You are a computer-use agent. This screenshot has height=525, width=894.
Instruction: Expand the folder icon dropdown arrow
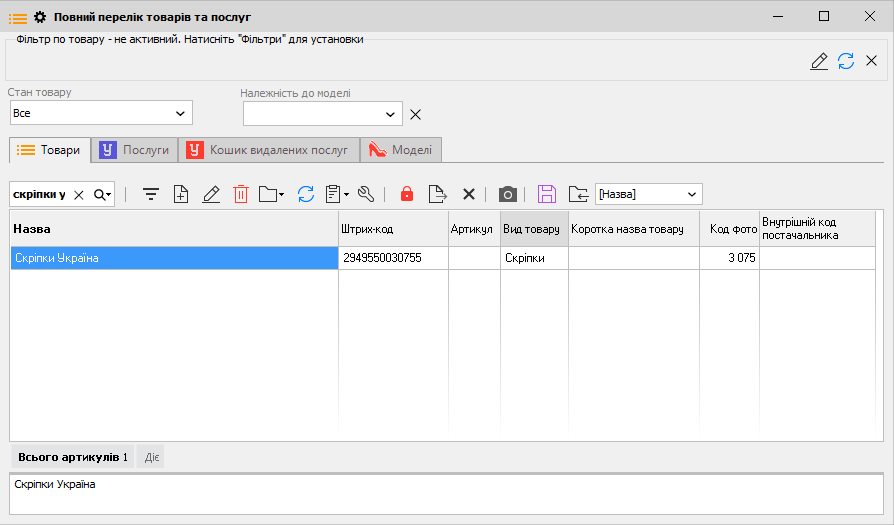point(282,195)
